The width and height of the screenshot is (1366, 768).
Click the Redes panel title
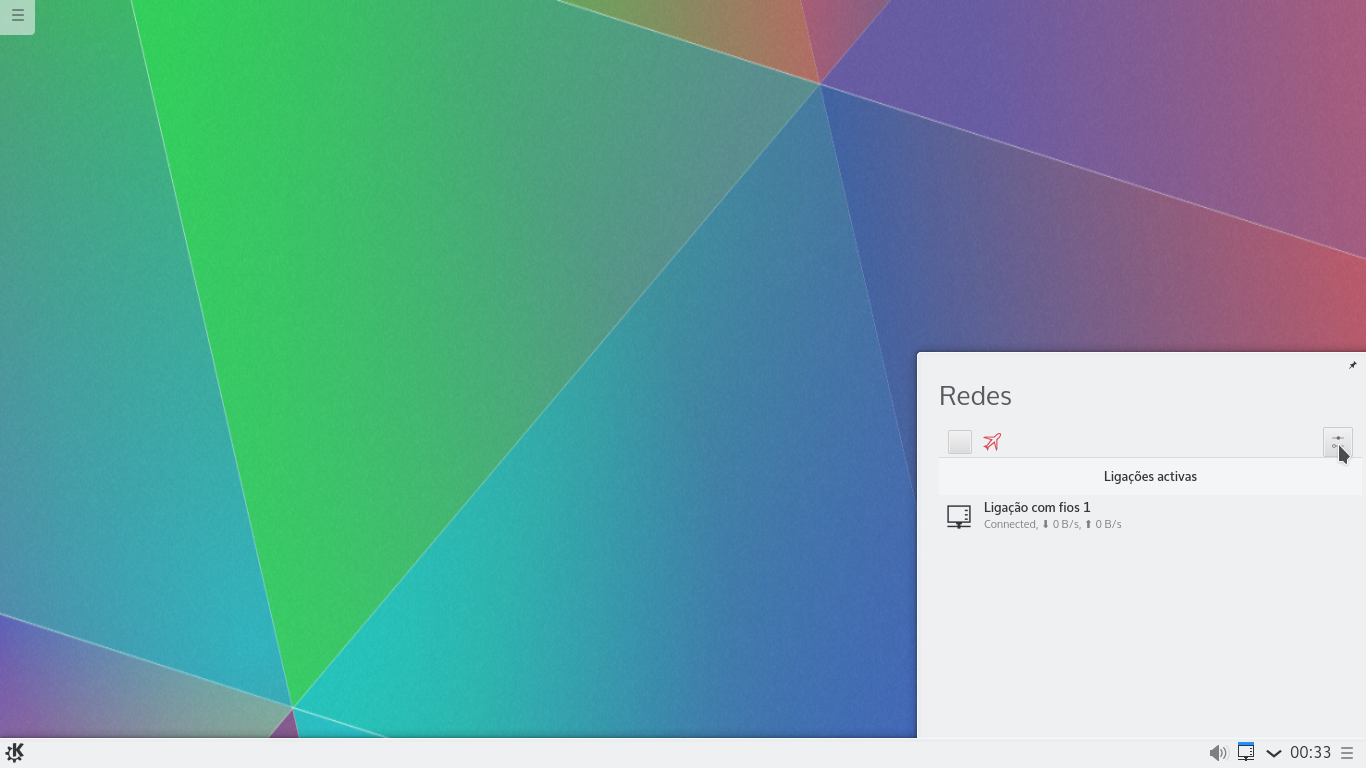coord(975,396)
